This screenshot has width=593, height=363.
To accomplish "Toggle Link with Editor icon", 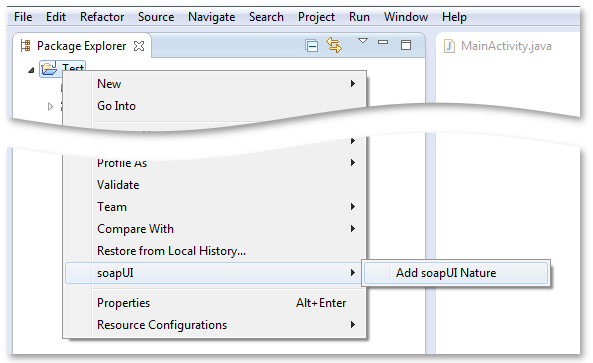I will click(334, 45).
